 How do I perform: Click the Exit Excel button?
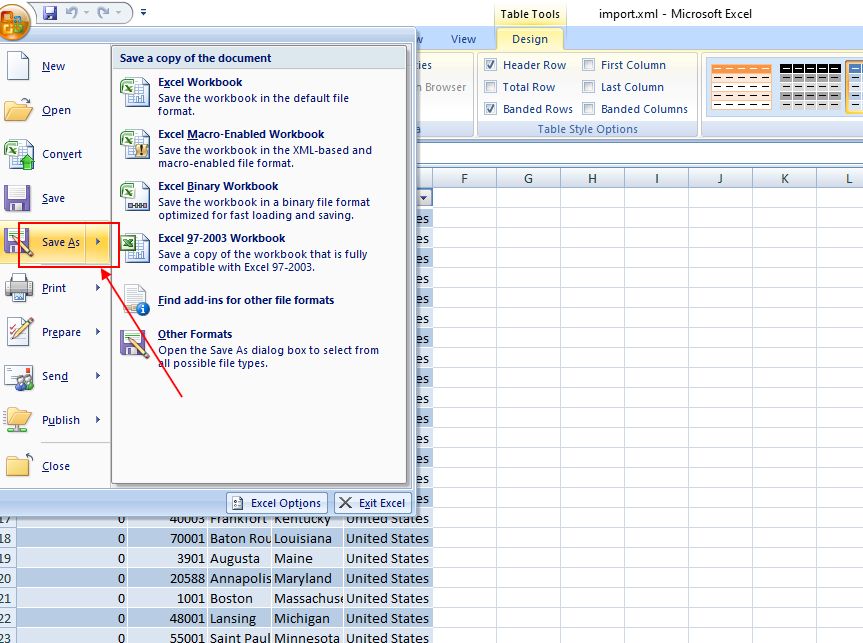(372, 503)
